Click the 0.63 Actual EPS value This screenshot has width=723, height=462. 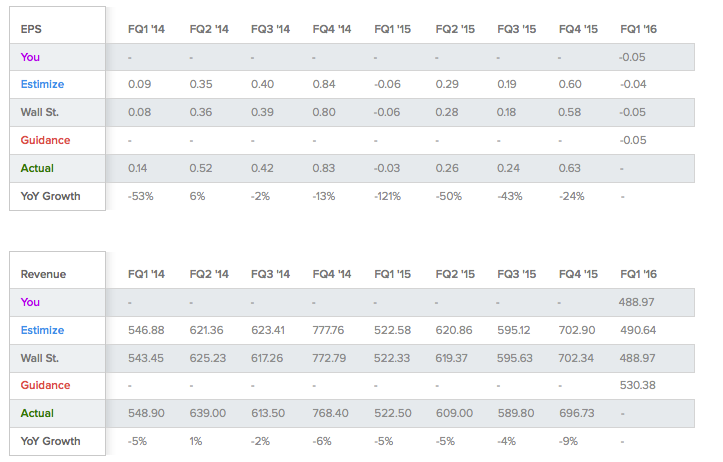(569, 168)
